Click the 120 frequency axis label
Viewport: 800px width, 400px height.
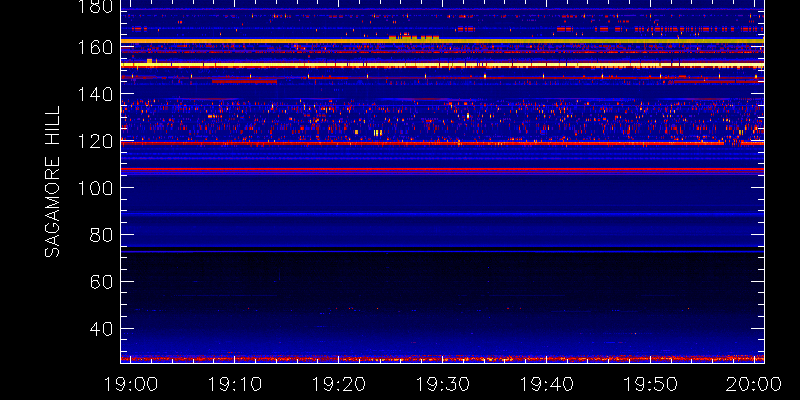pyautogui.click(x=95, y=141)
